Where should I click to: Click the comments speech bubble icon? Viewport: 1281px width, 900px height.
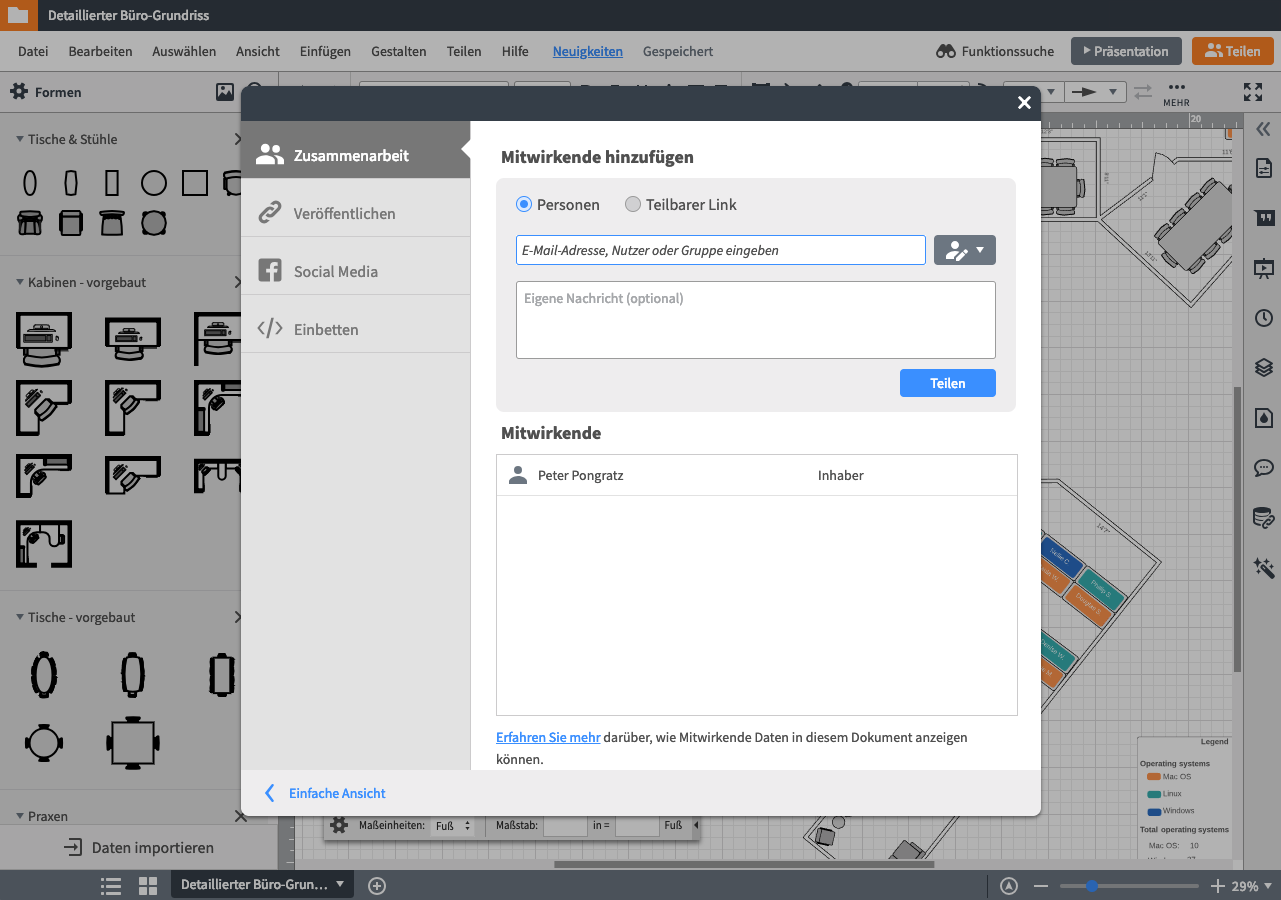click(1264, 468)
